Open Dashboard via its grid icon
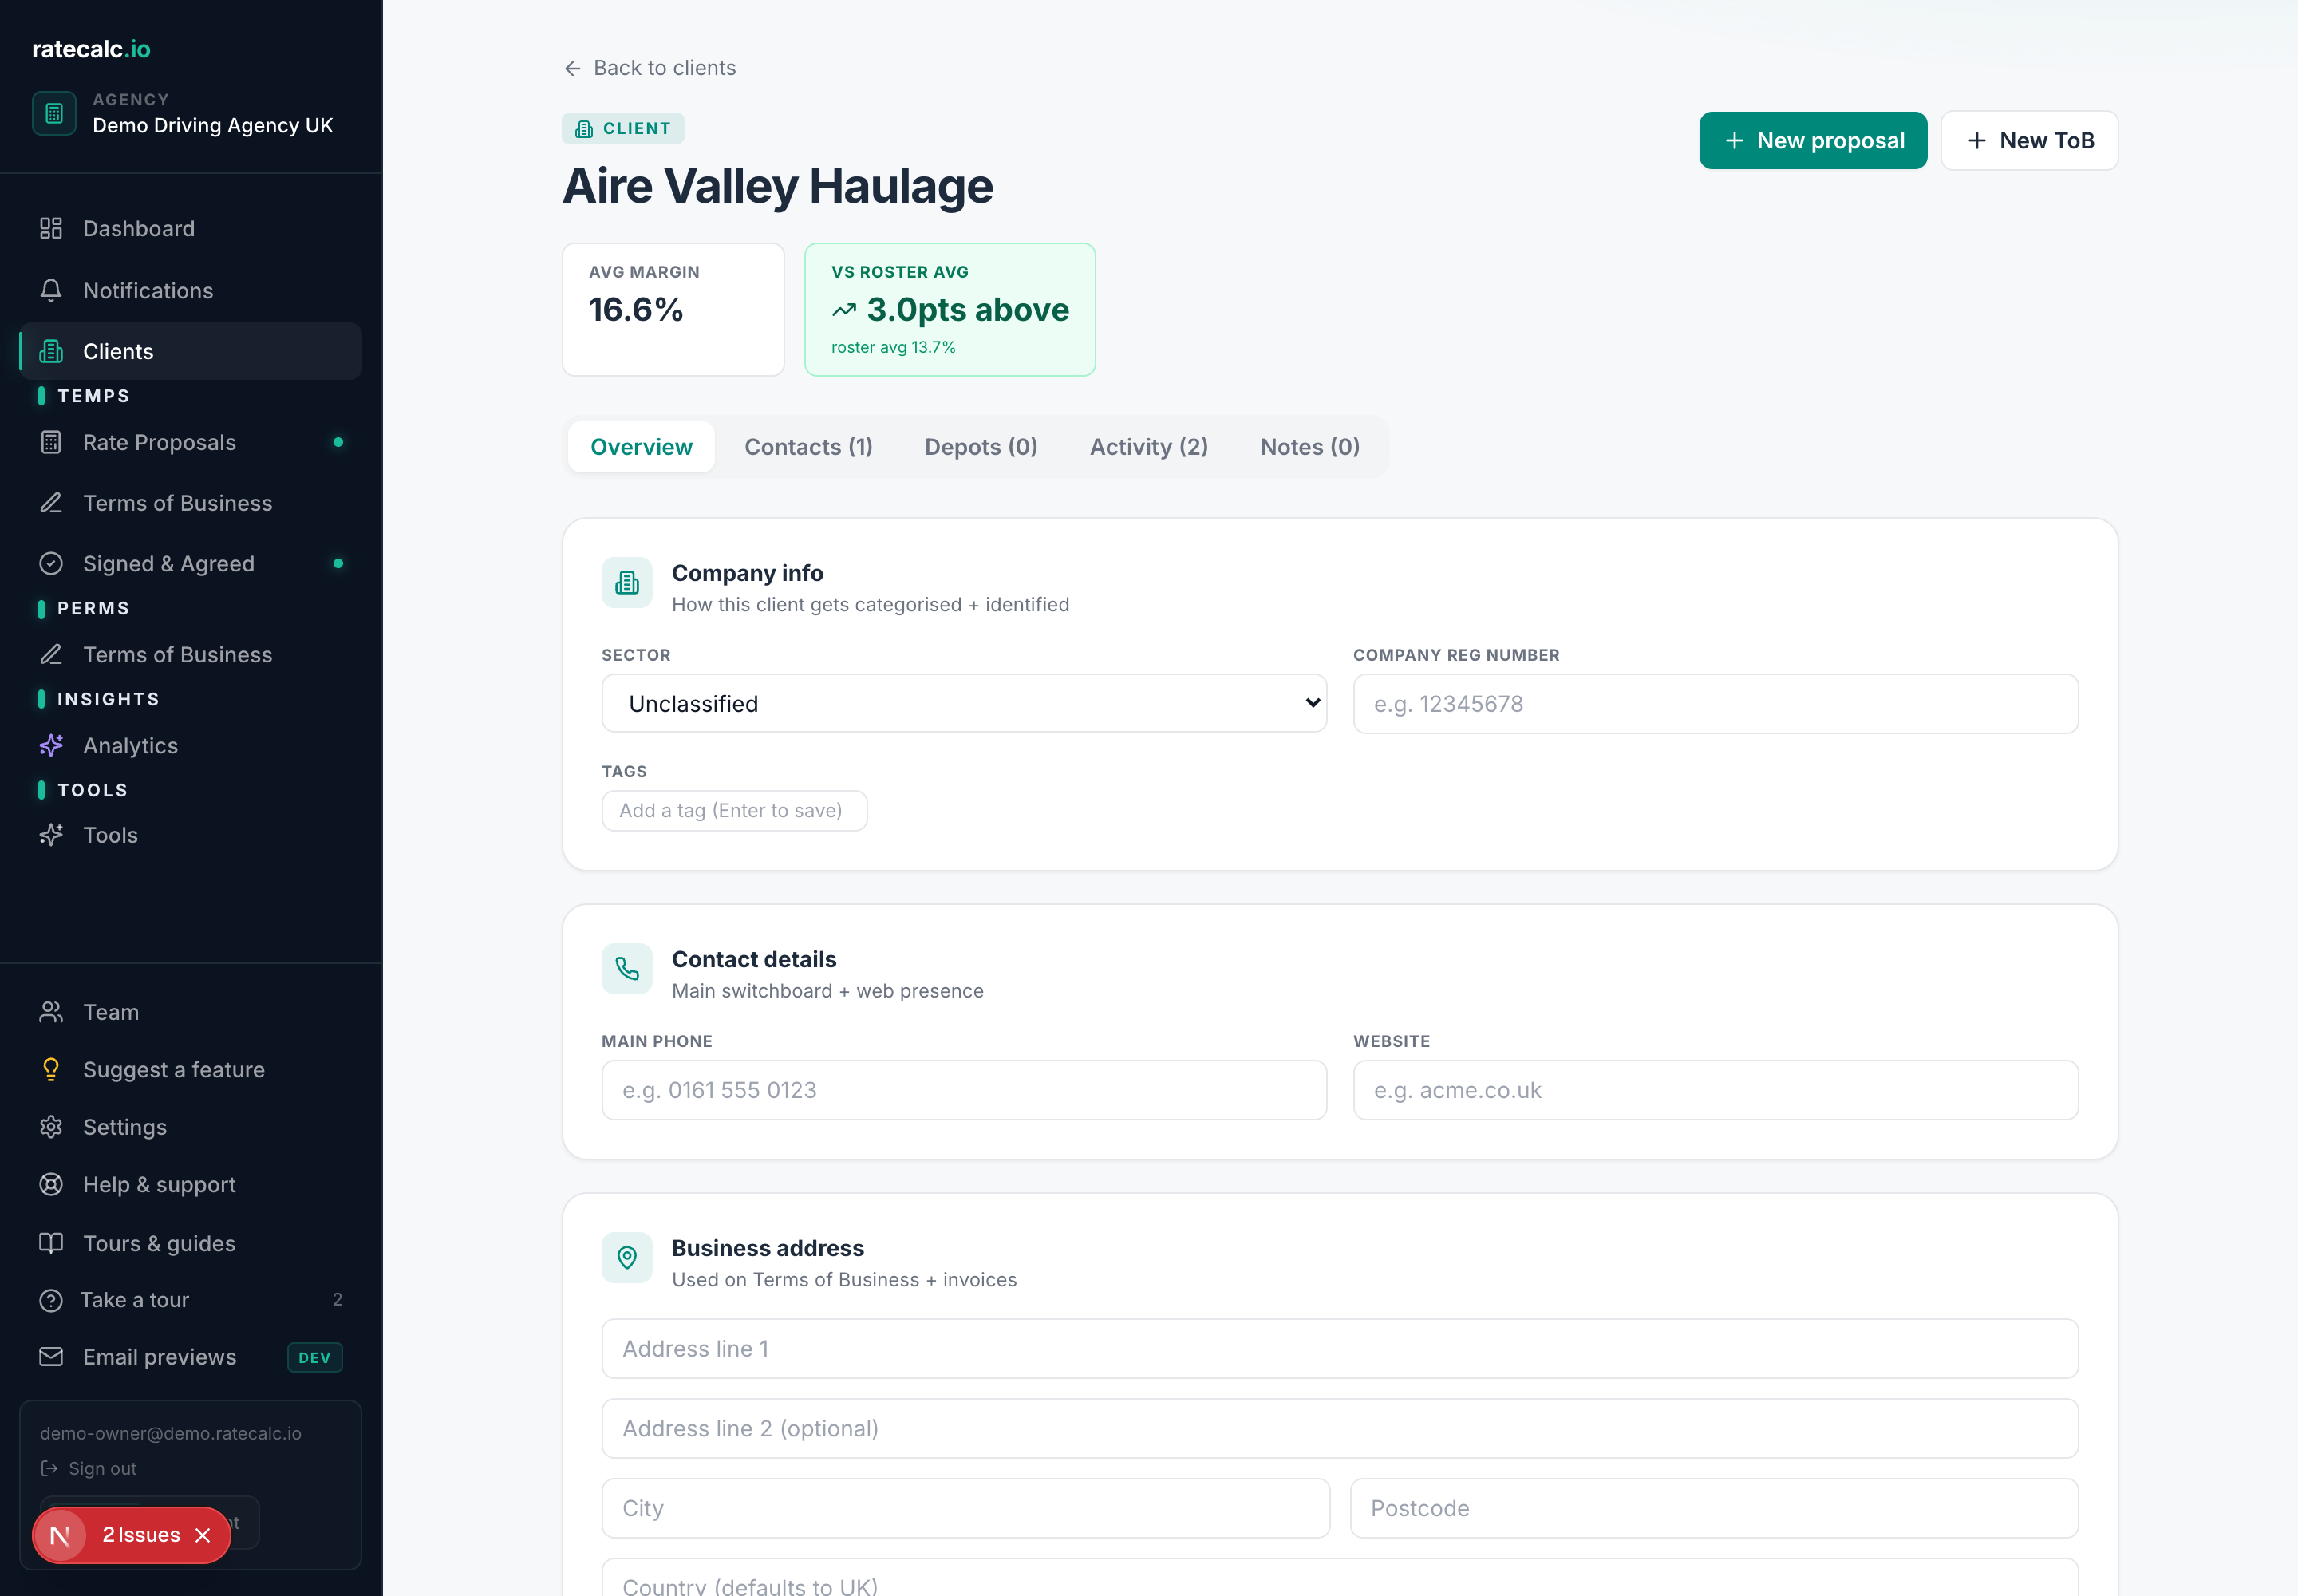Screen dimensions: 2298x1596 [51, 229]
